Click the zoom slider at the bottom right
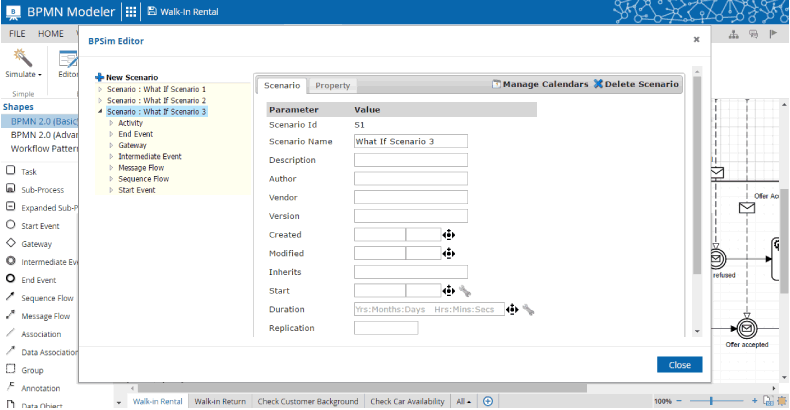The height and width of the screenshot is (410, 790). [712, 401]
